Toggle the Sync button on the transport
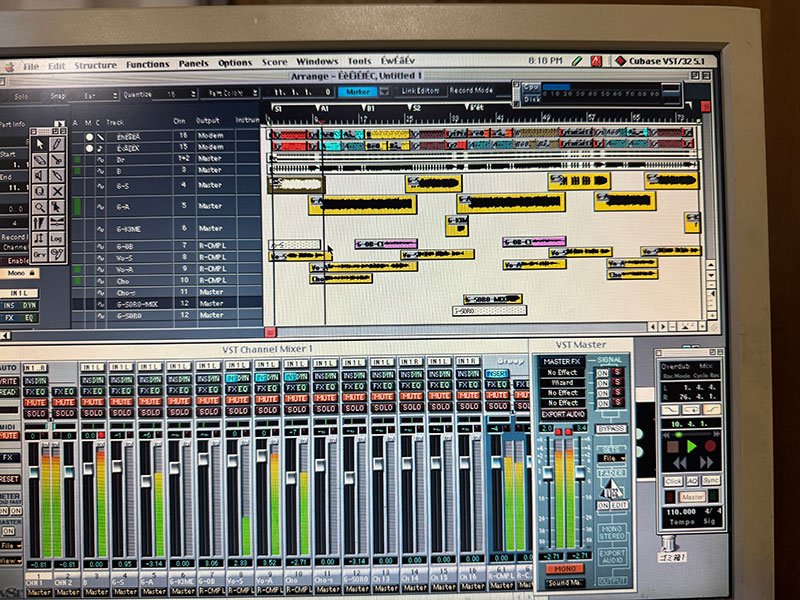 (710, 480)
